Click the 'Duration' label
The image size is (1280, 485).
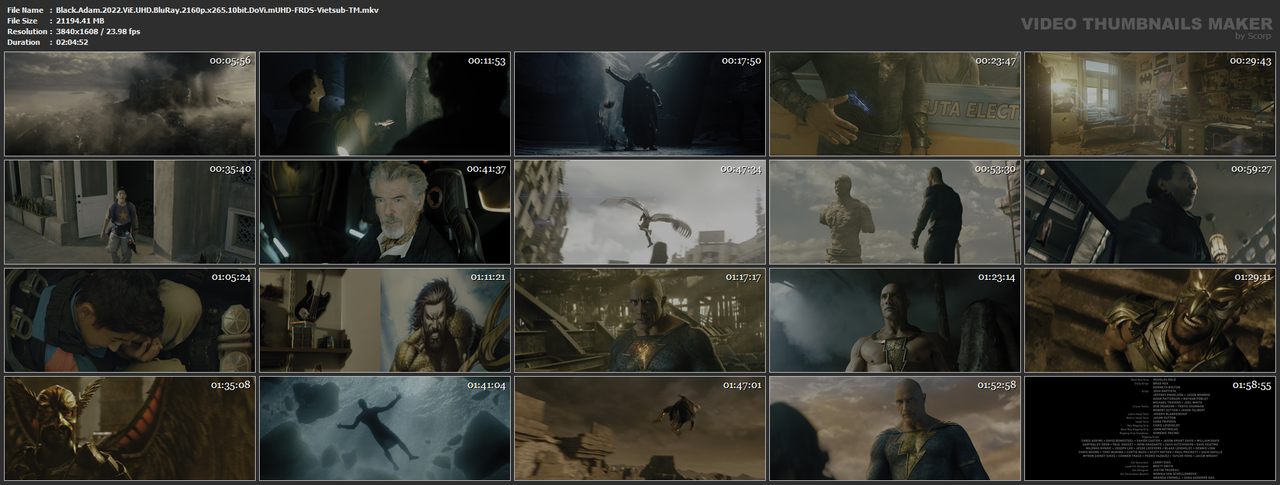click(23, 42)
